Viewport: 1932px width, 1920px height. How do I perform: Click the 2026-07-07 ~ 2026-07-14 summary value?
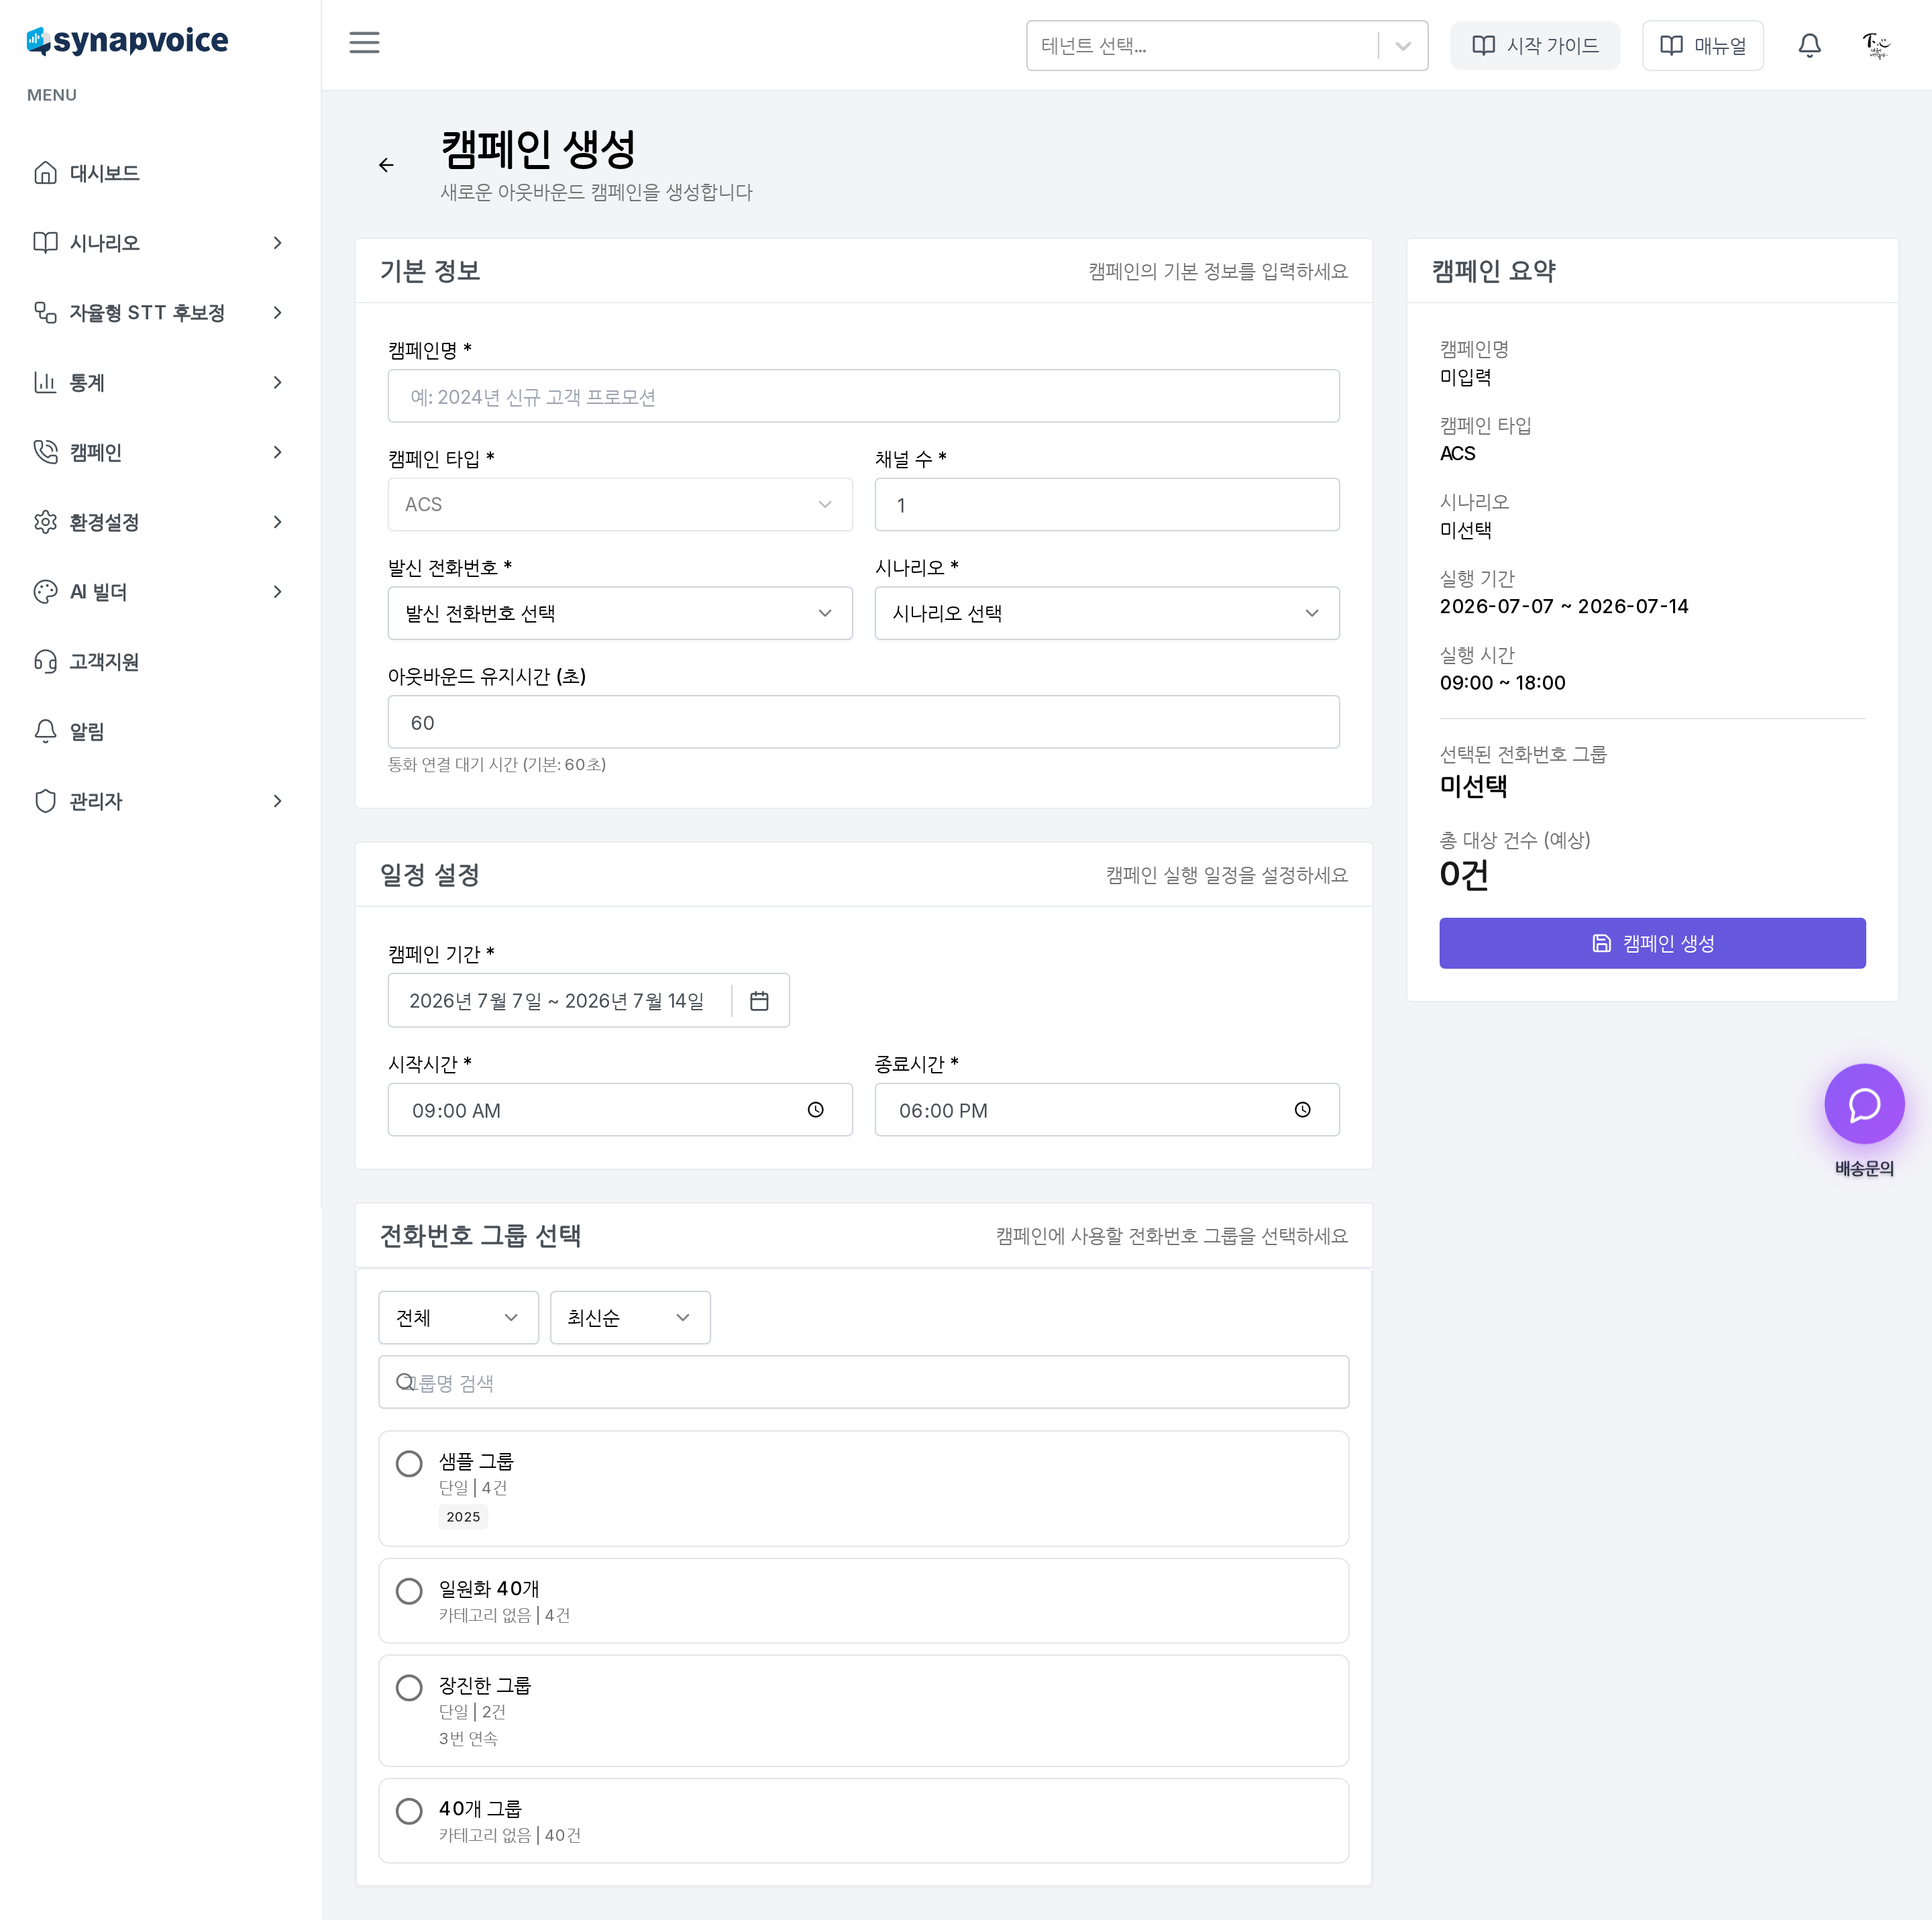tap(1564, 606)
